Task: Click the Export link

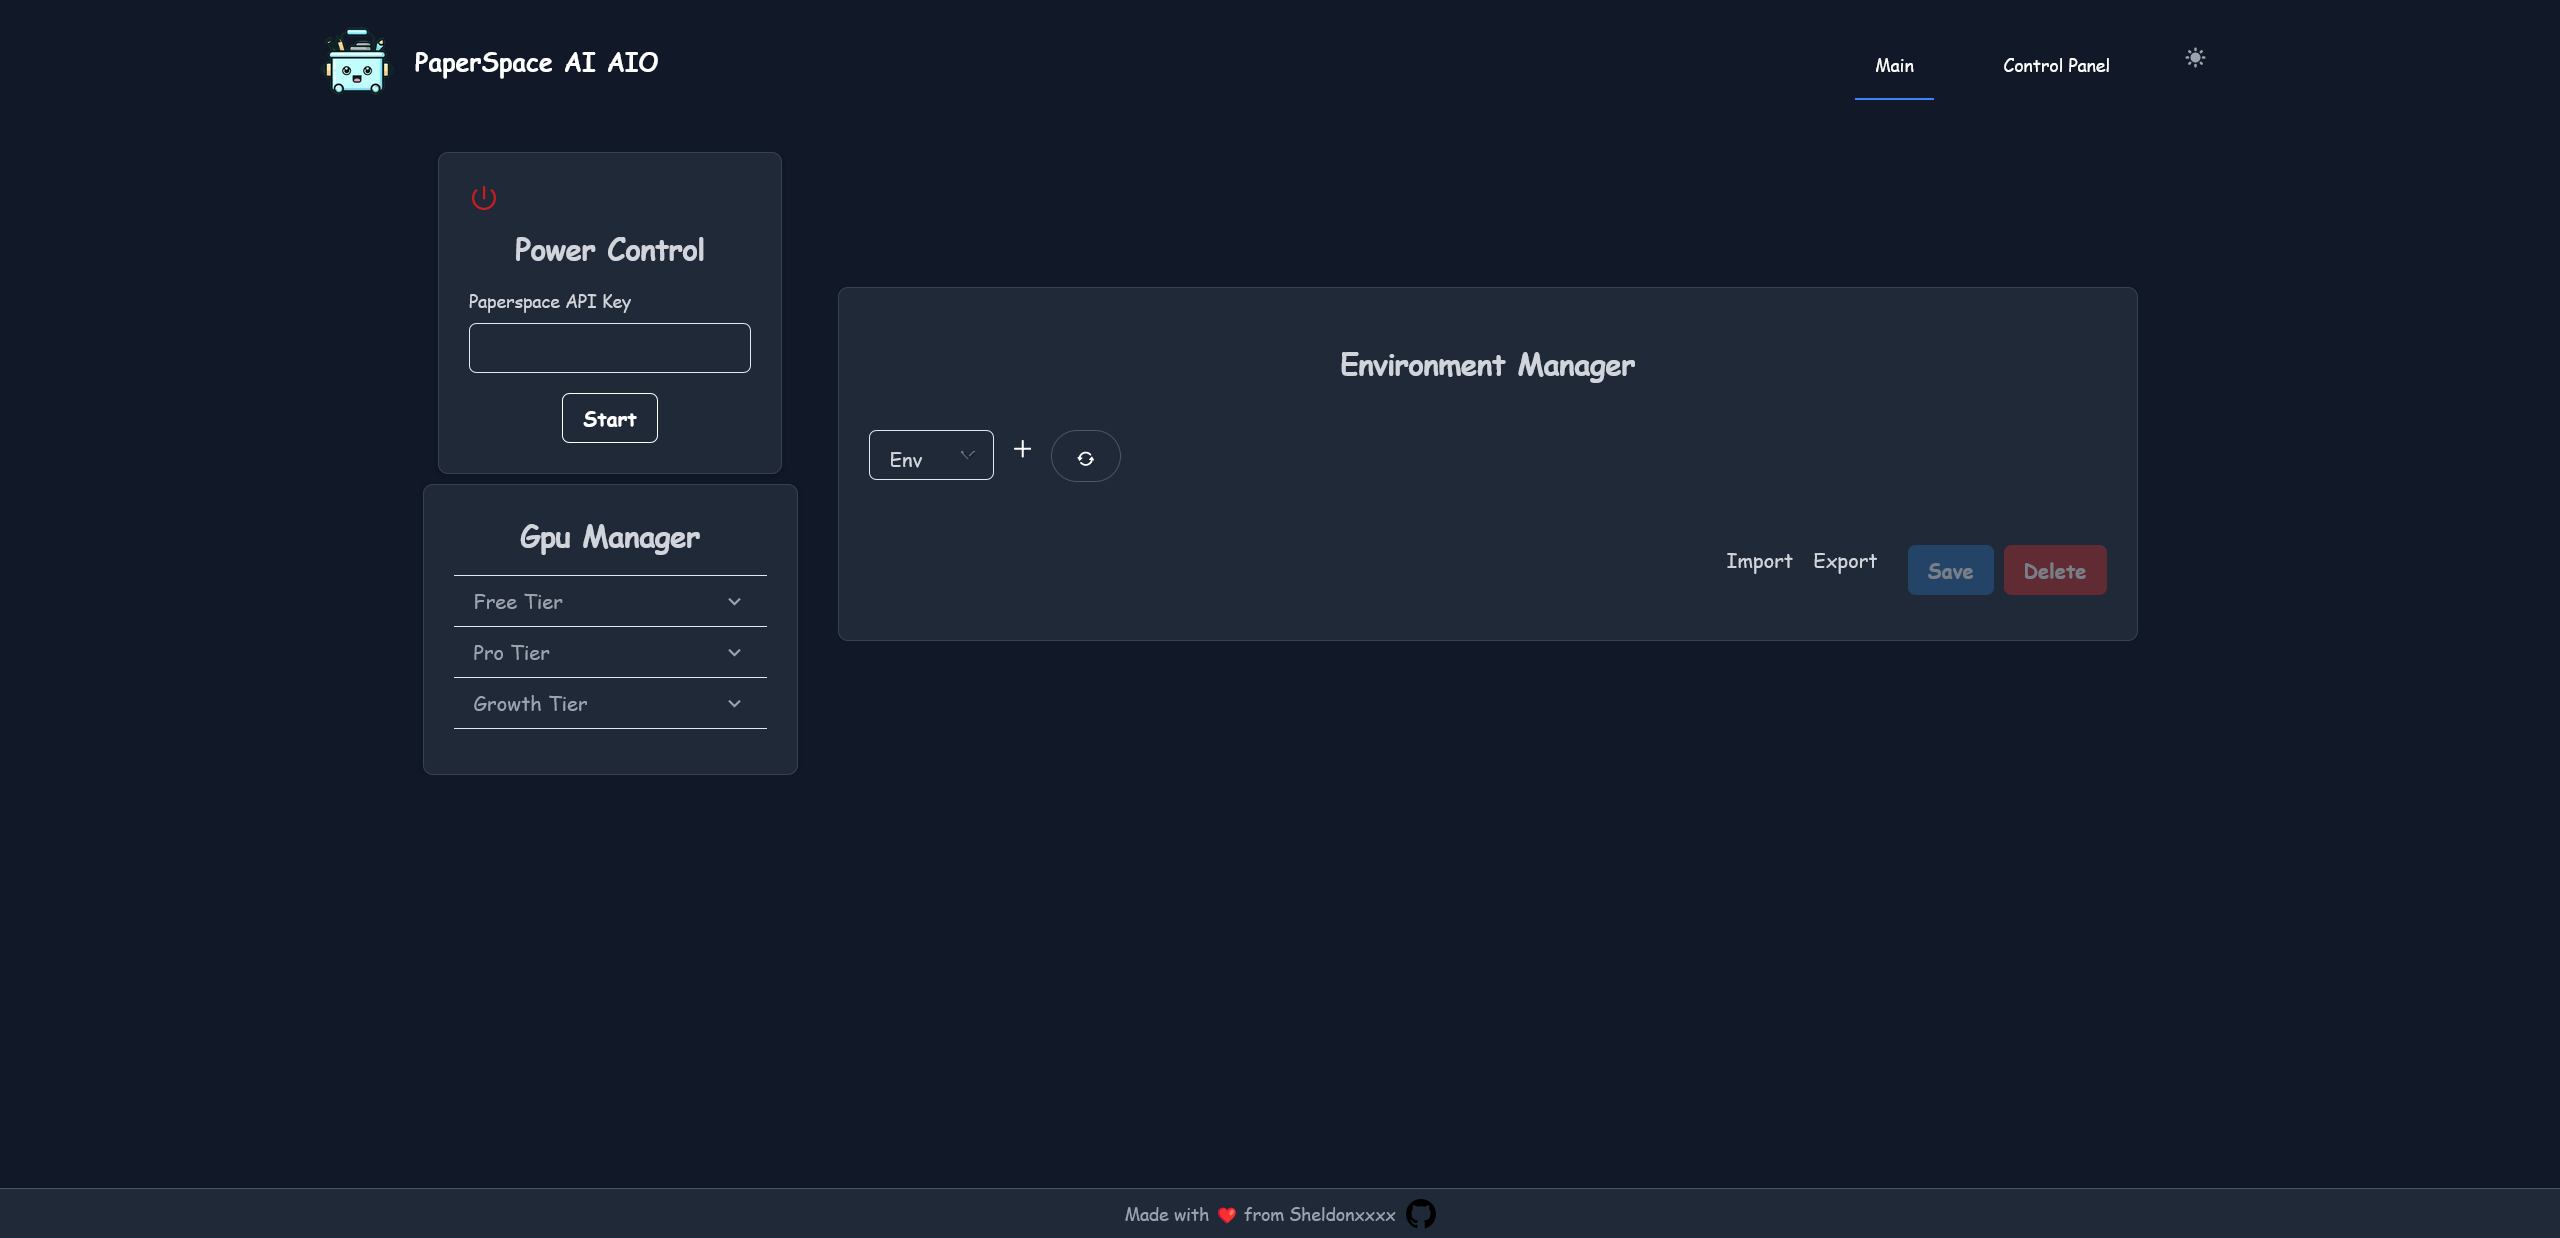Action: 1845,561
